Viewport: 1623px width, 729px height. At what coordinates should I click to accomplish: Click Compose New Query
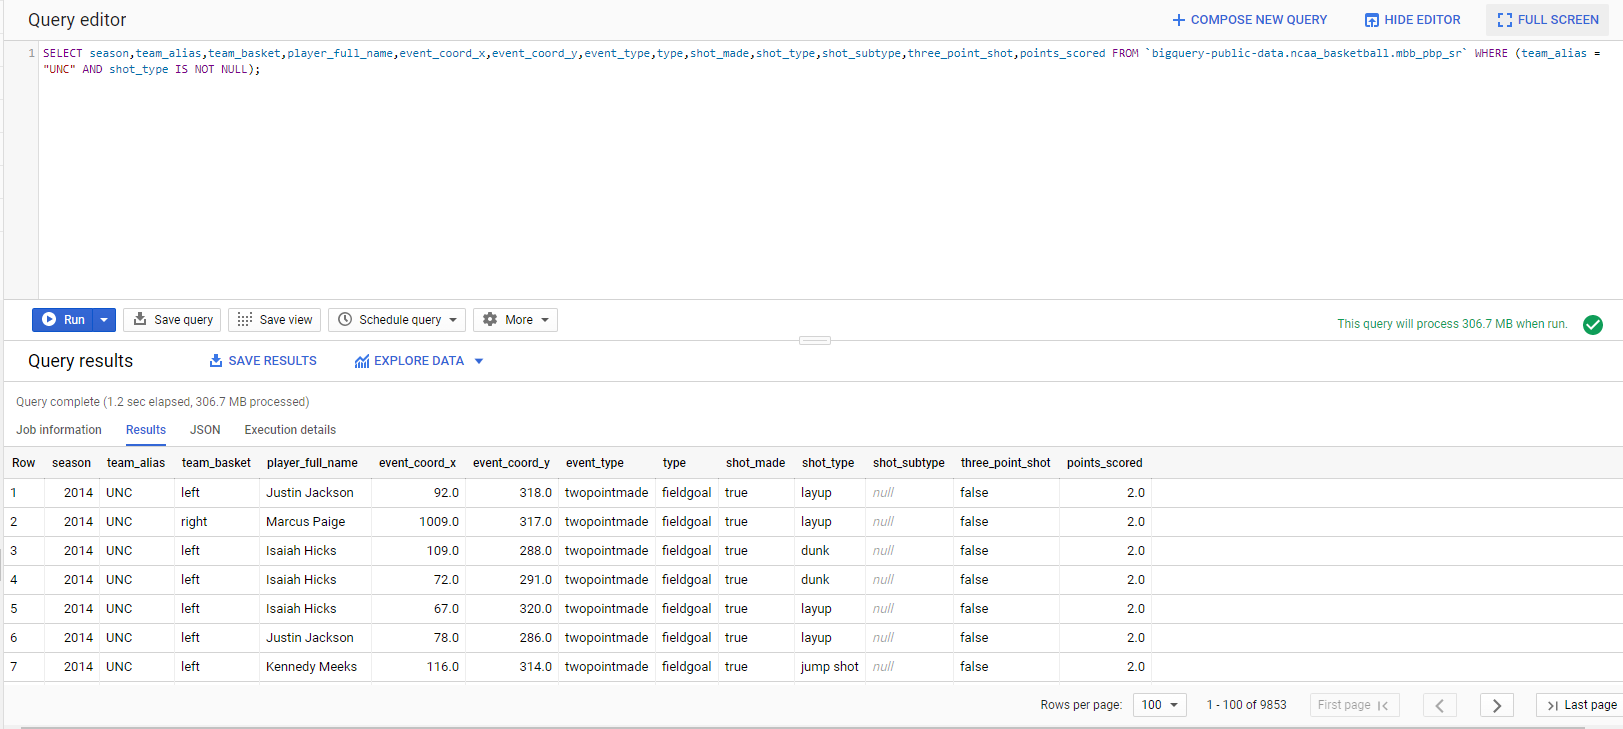1249,20
